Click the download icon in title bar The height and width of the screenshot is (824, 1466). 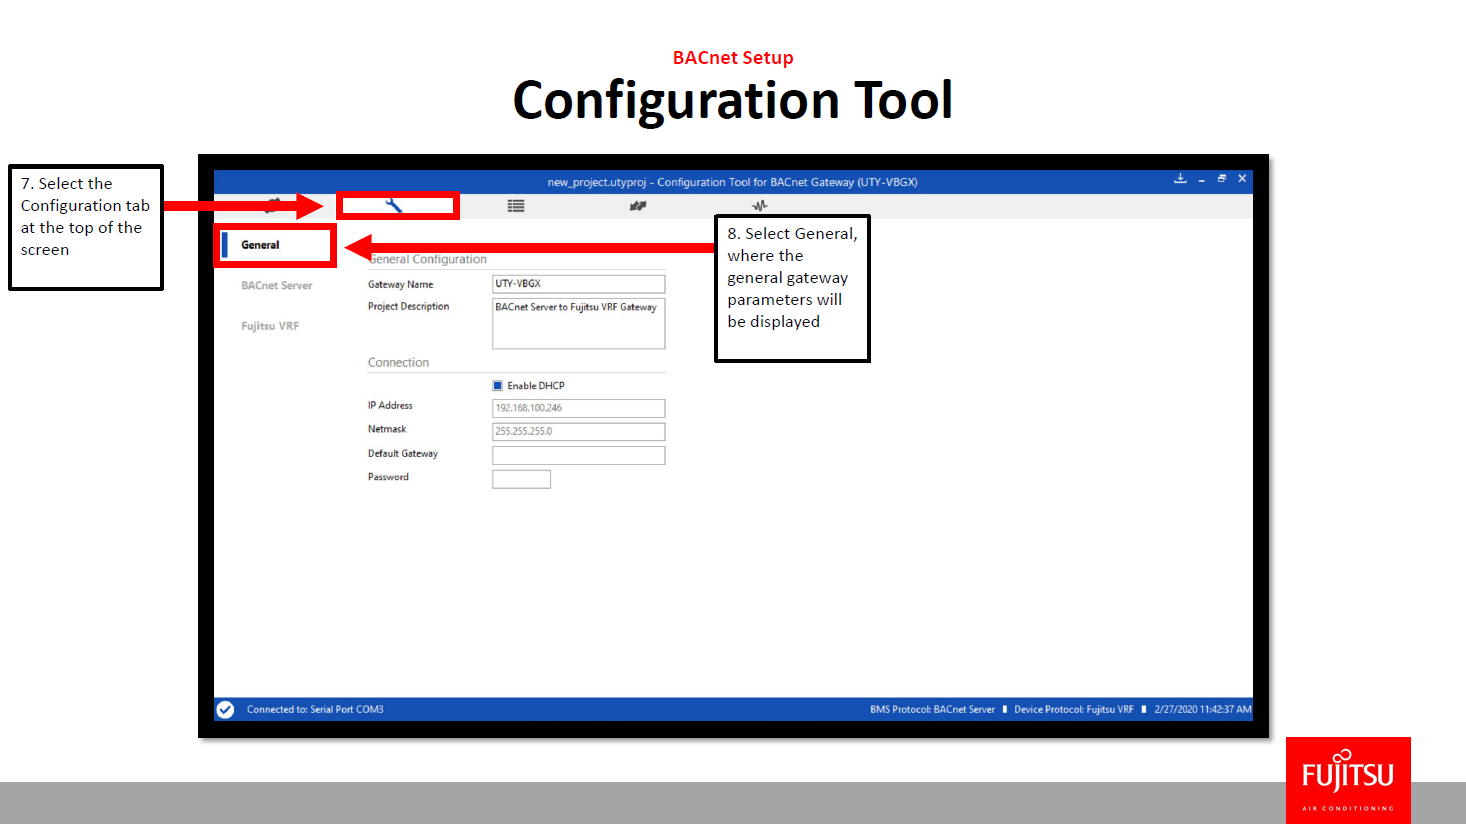click(1180, 178)
